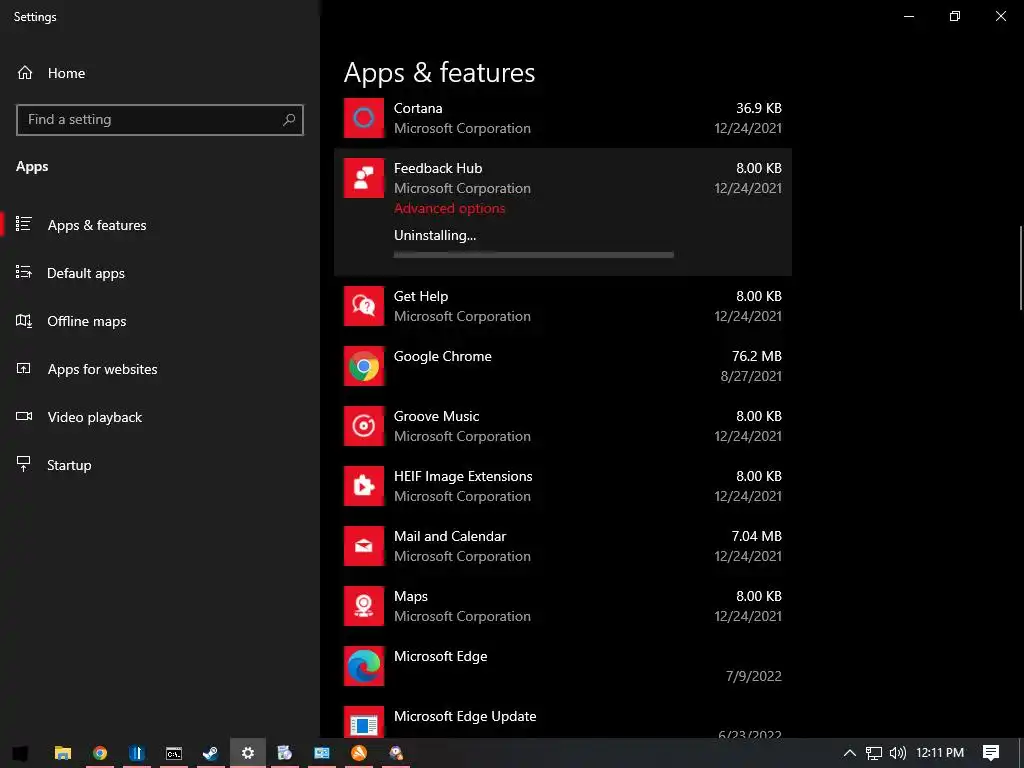Select the Mail and Calendar entry name

450,536
